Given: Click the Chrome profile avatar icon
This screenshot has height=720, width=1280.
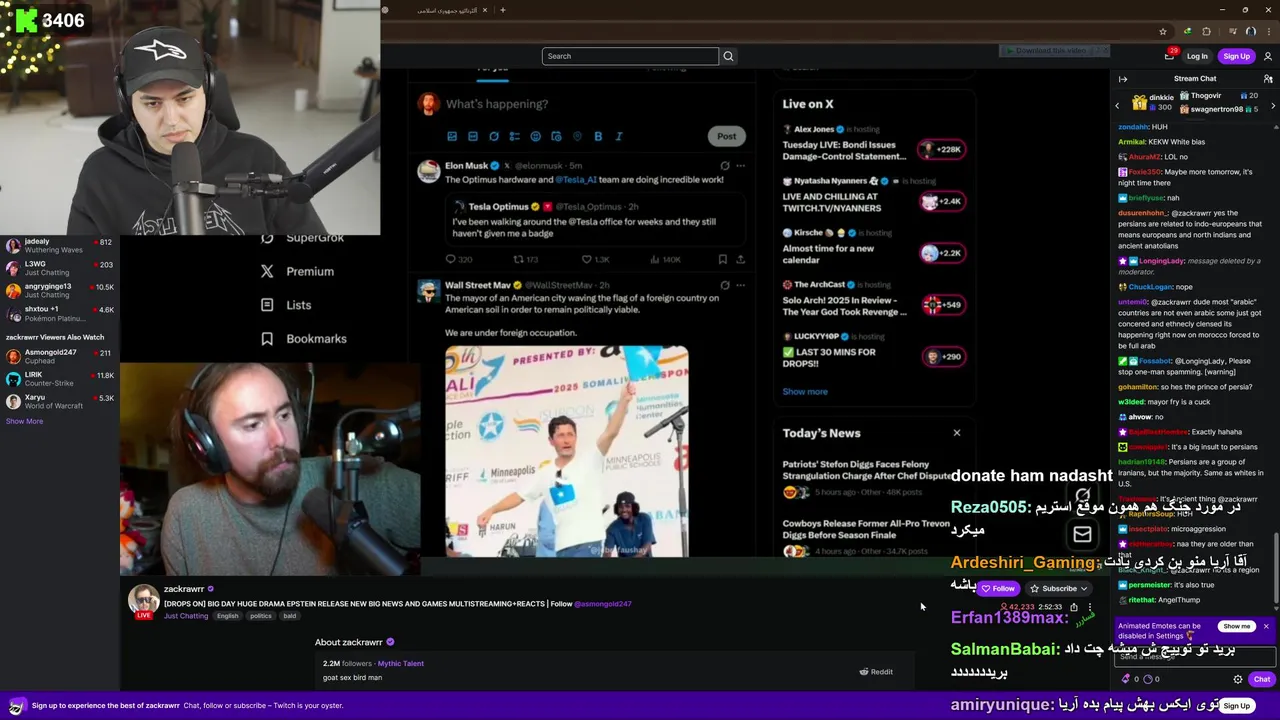Looking at the screenshot, I should 1250,32.
